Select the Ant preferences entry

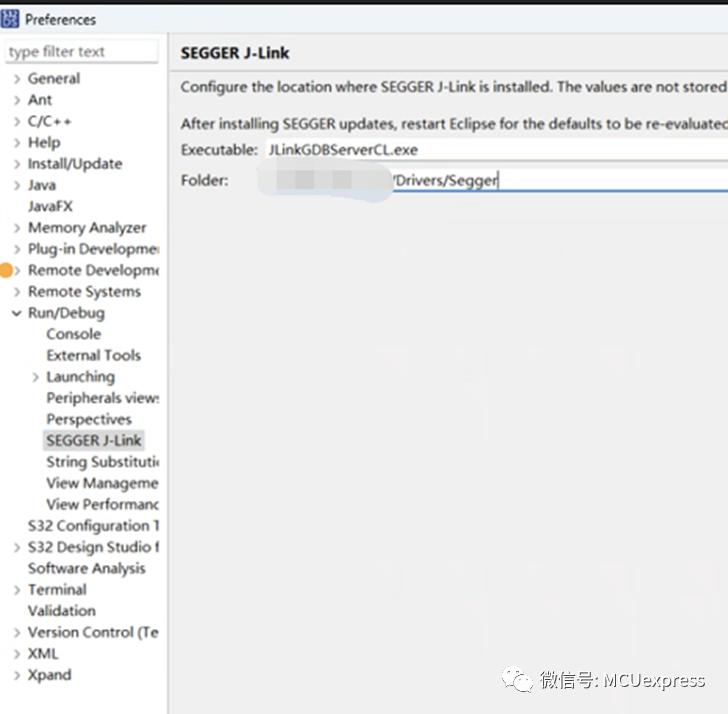pyautogui.click(x=40, y=100)
